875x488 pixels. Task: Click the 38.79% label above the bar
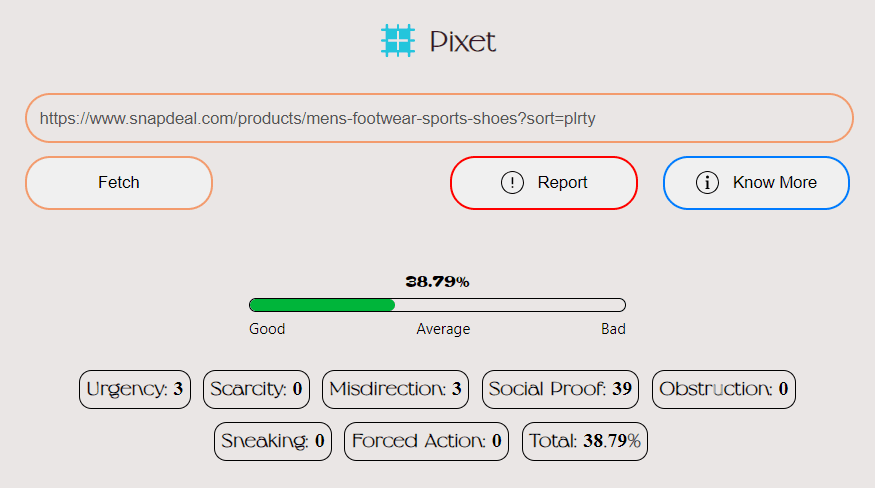(438, 281)
